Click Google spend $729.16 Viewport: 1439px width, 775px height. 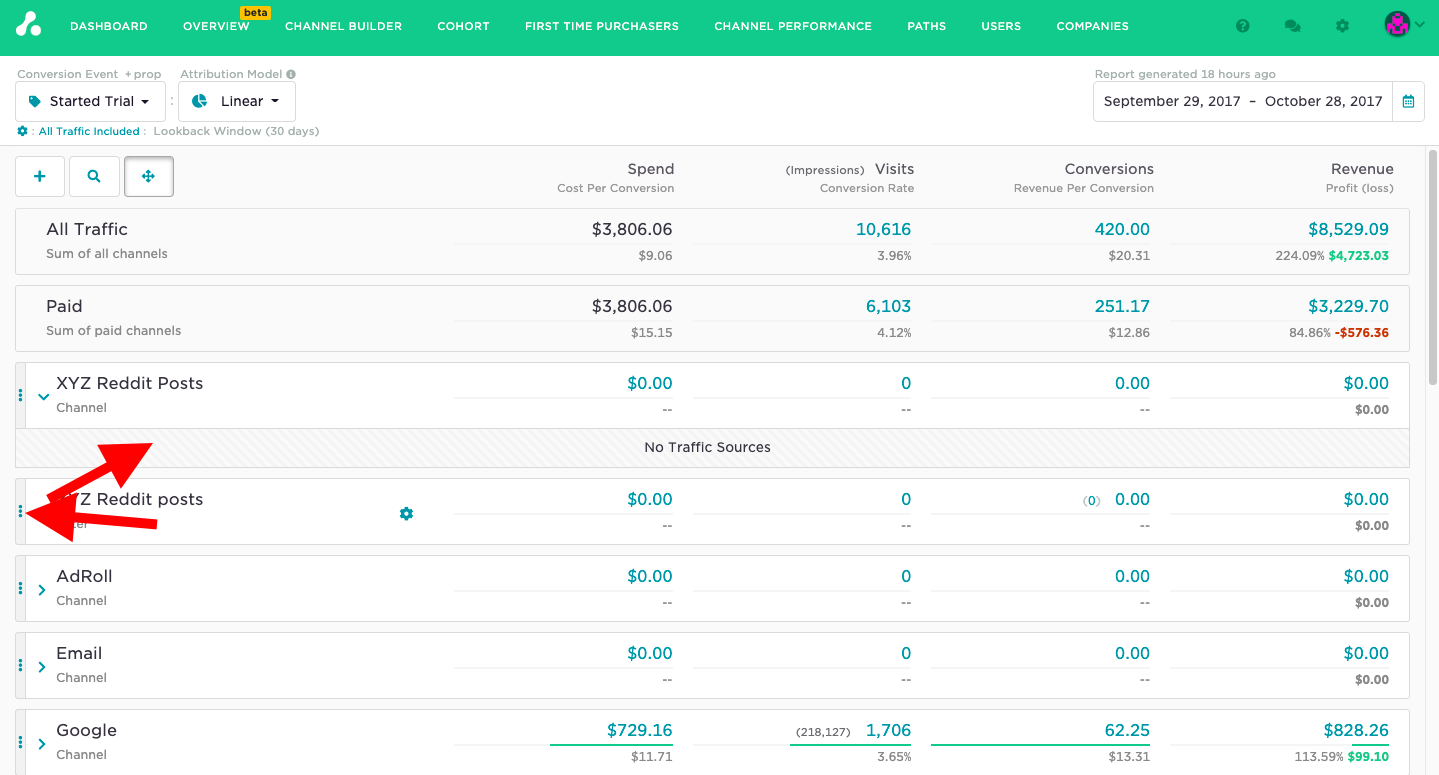640,730
